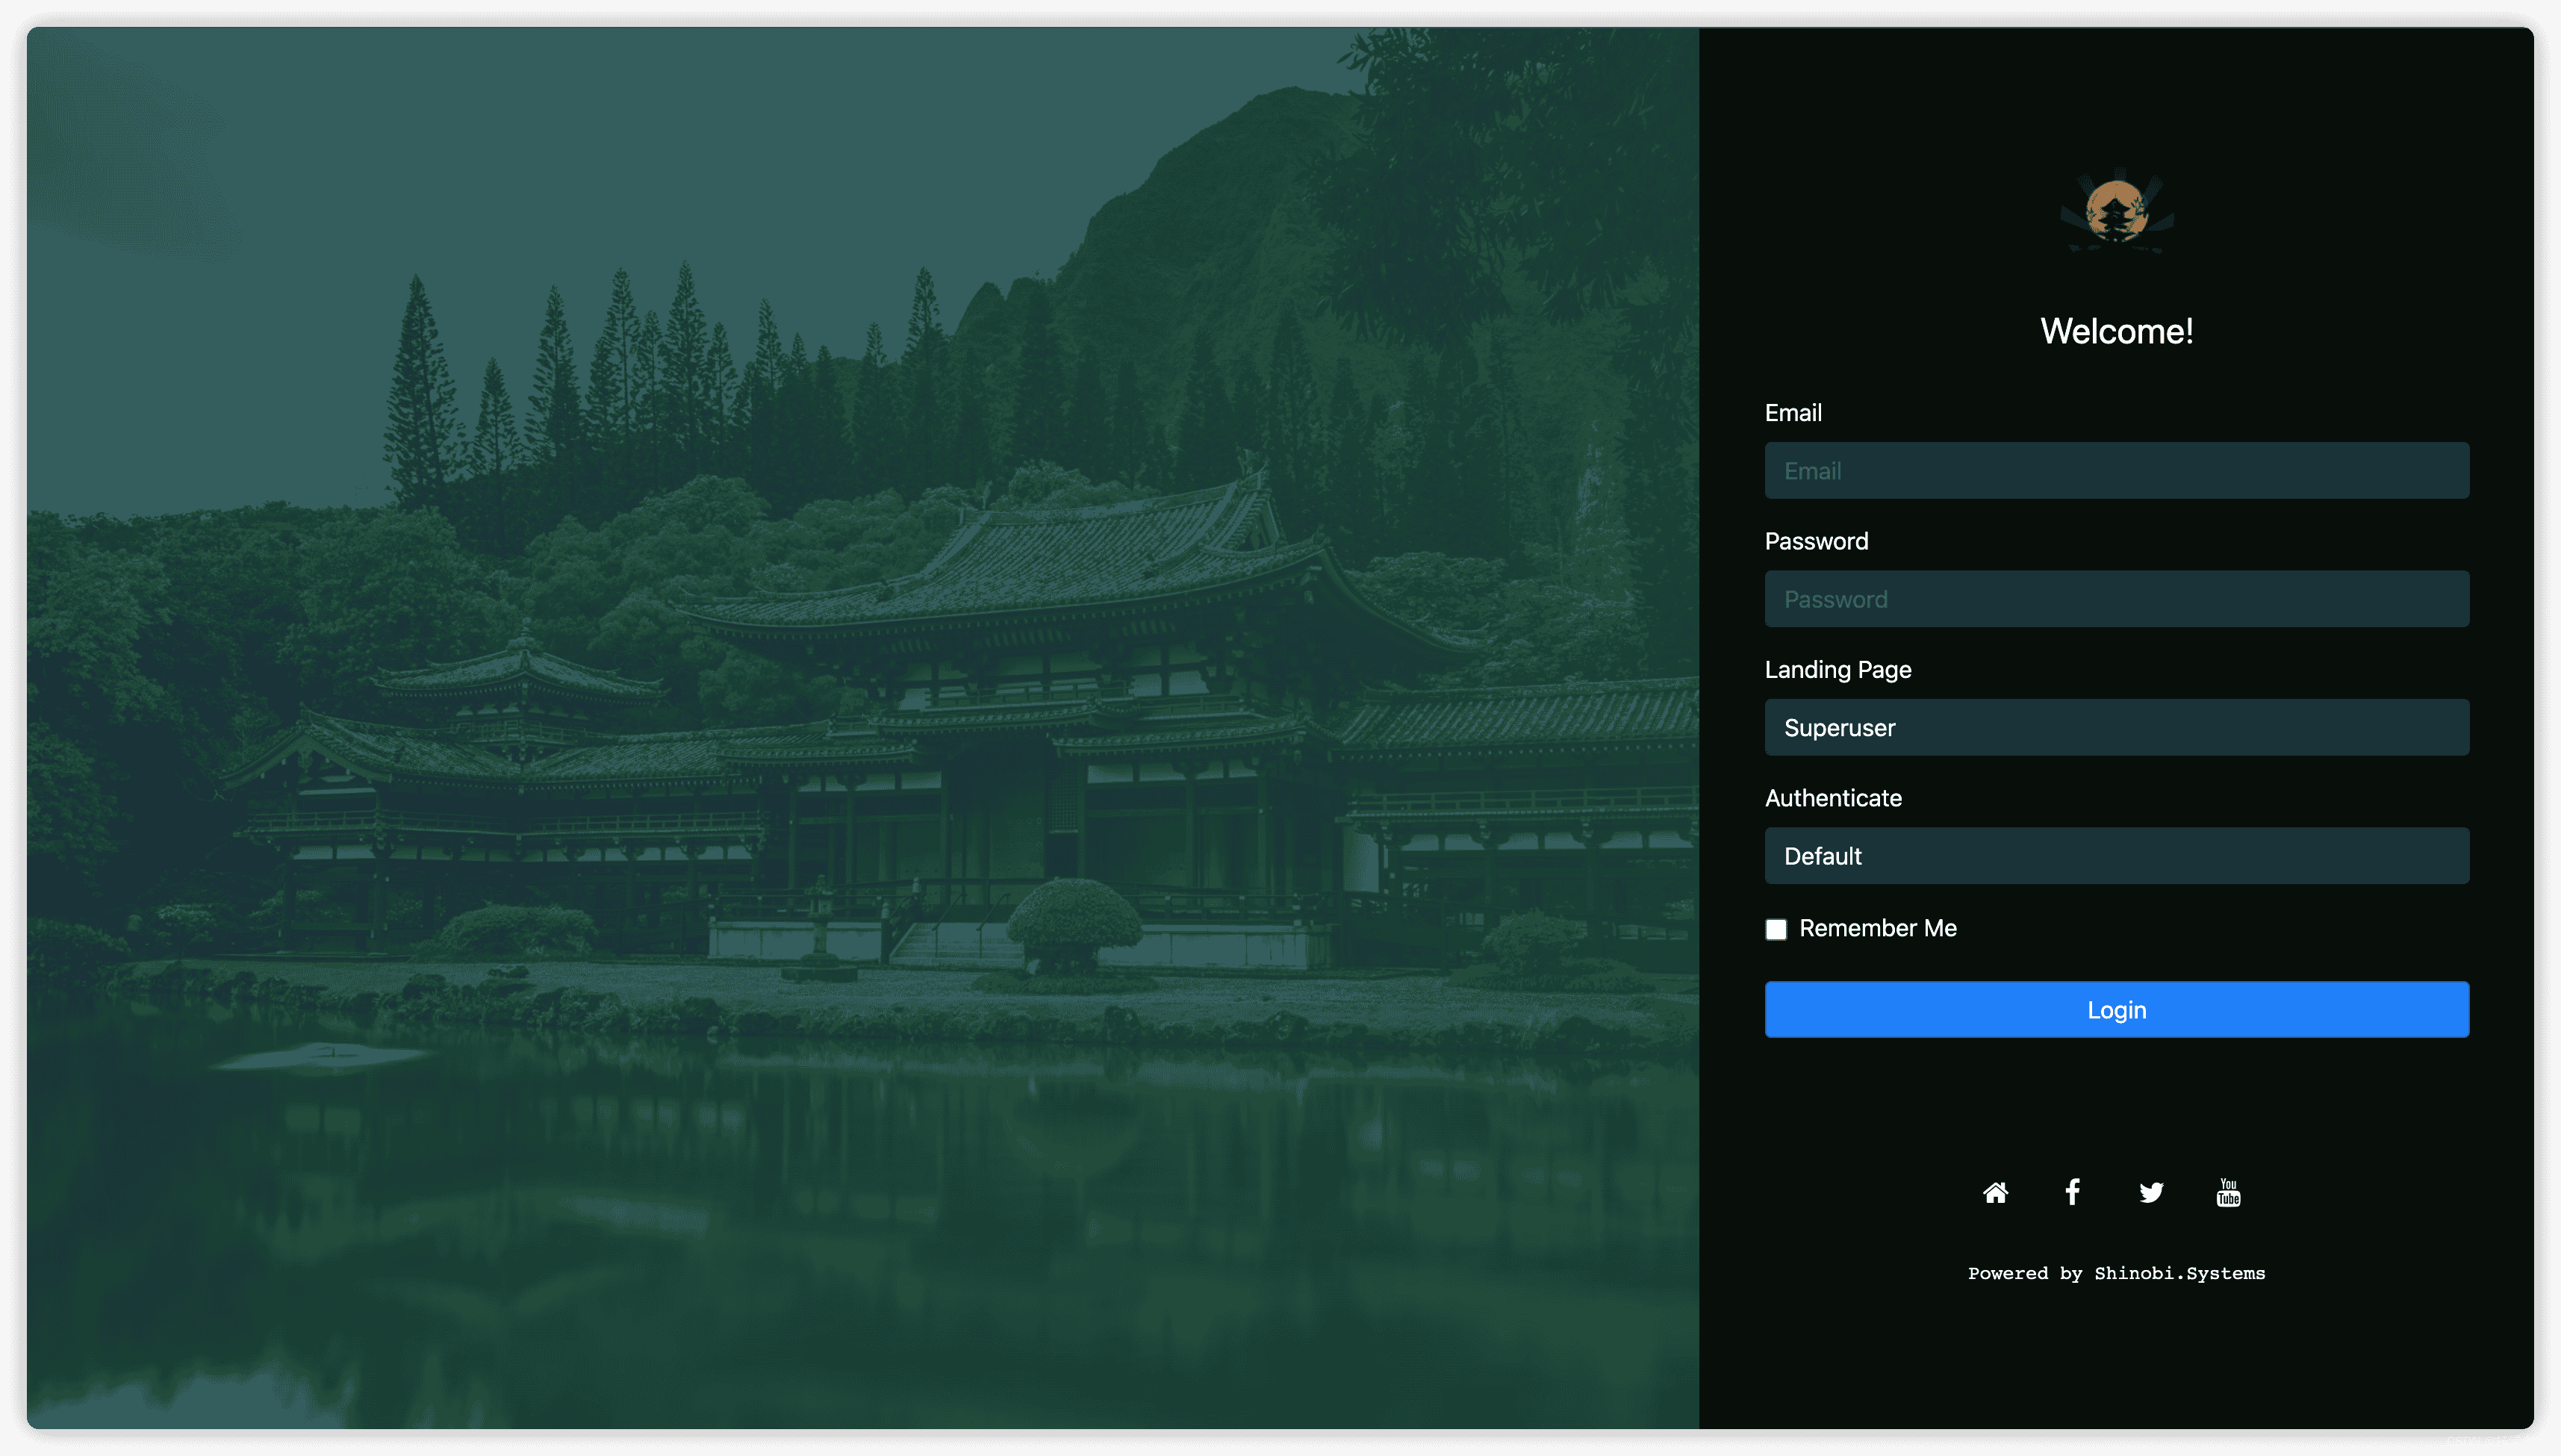Click the Landing Page label
2561x1456 pixels.
pos(1837,669)
